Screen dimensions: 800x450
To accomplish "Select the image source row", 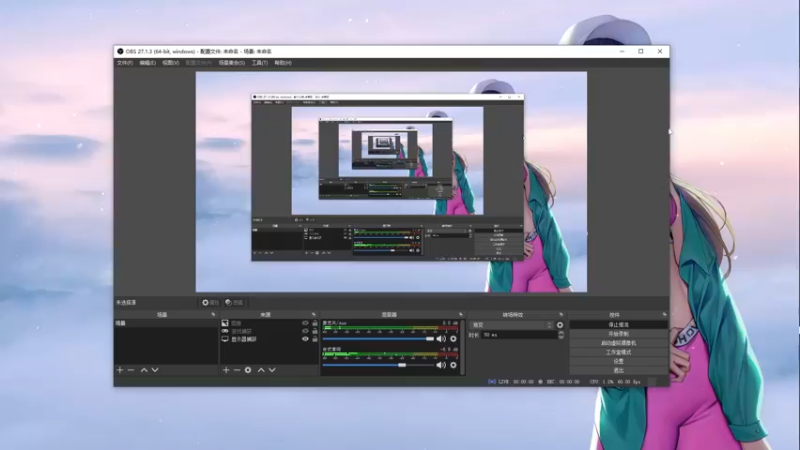I will (x=269, y=323).
